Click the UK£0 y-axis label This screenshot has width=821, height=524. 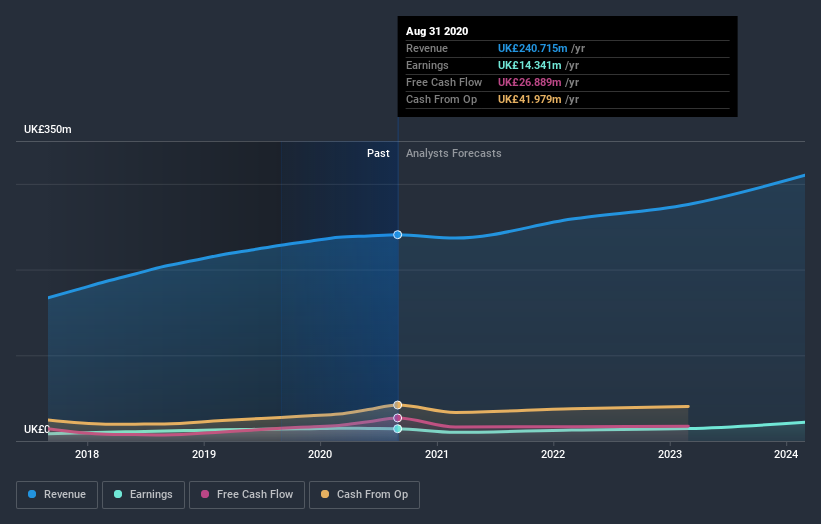[37, 429]
